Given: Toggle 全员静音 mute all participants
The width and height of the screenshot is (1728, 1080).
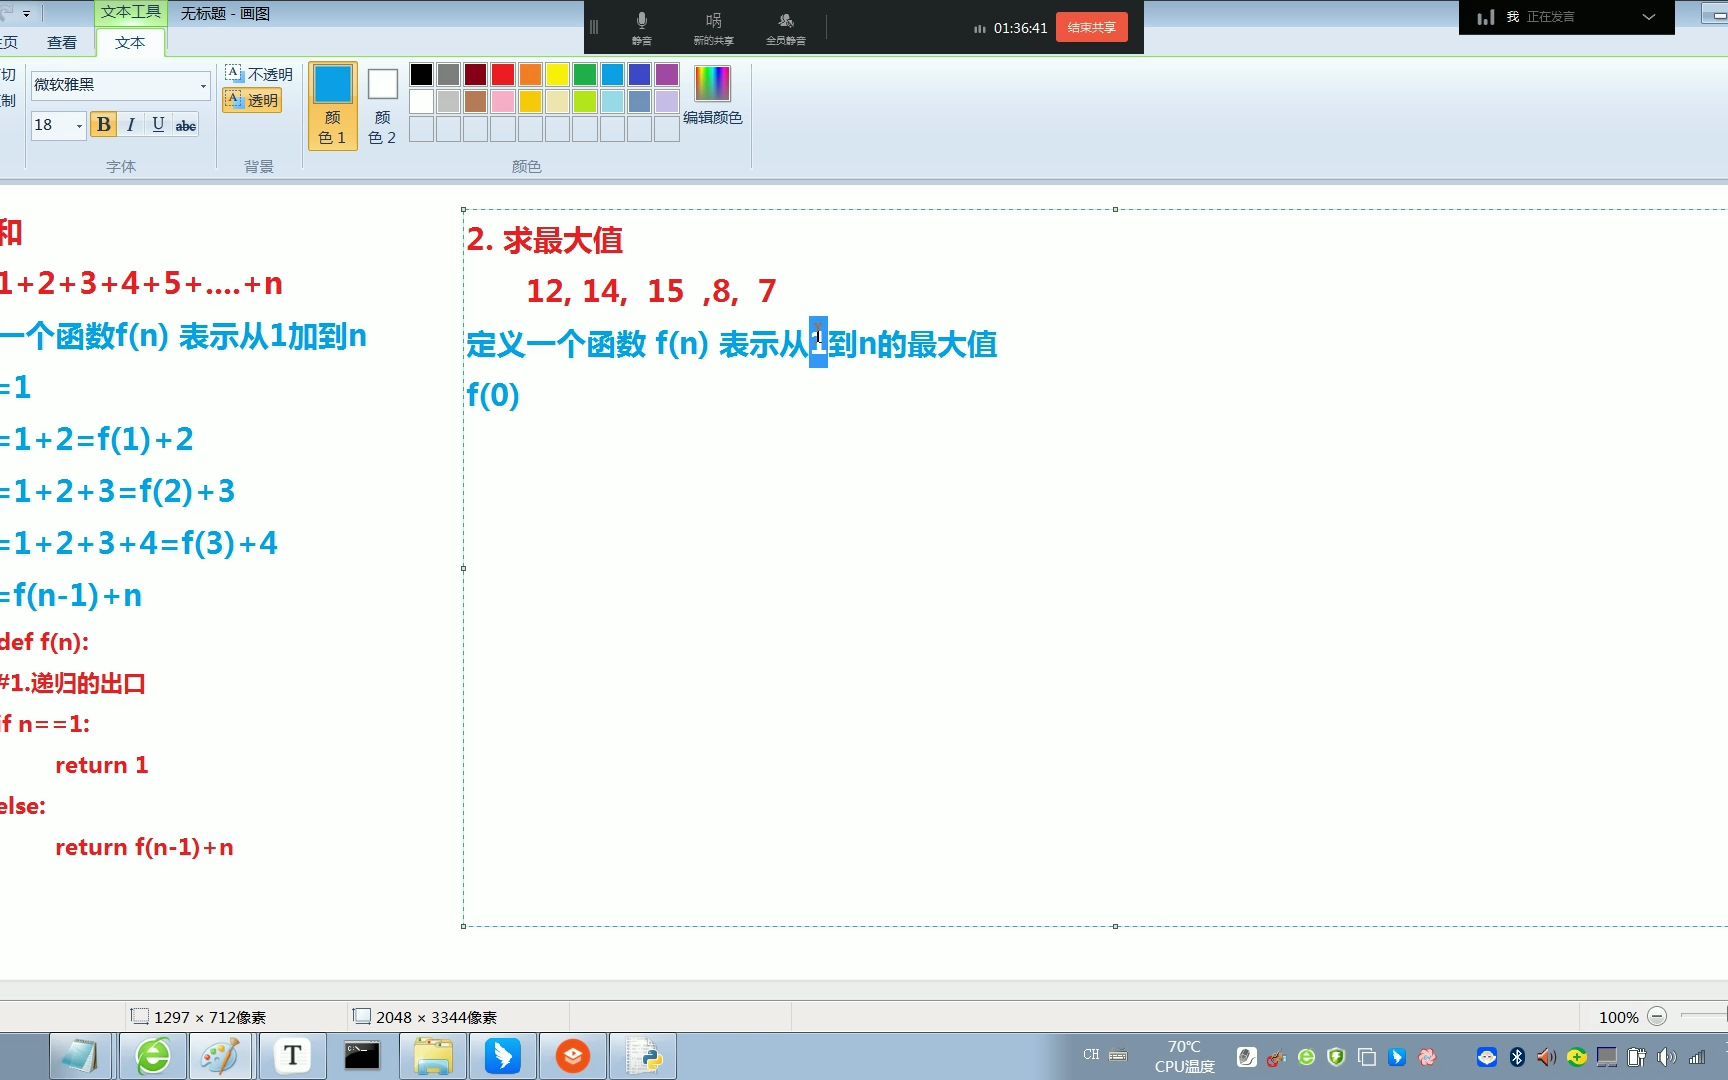Looking at the screenshot, I should tap(786, 27).
